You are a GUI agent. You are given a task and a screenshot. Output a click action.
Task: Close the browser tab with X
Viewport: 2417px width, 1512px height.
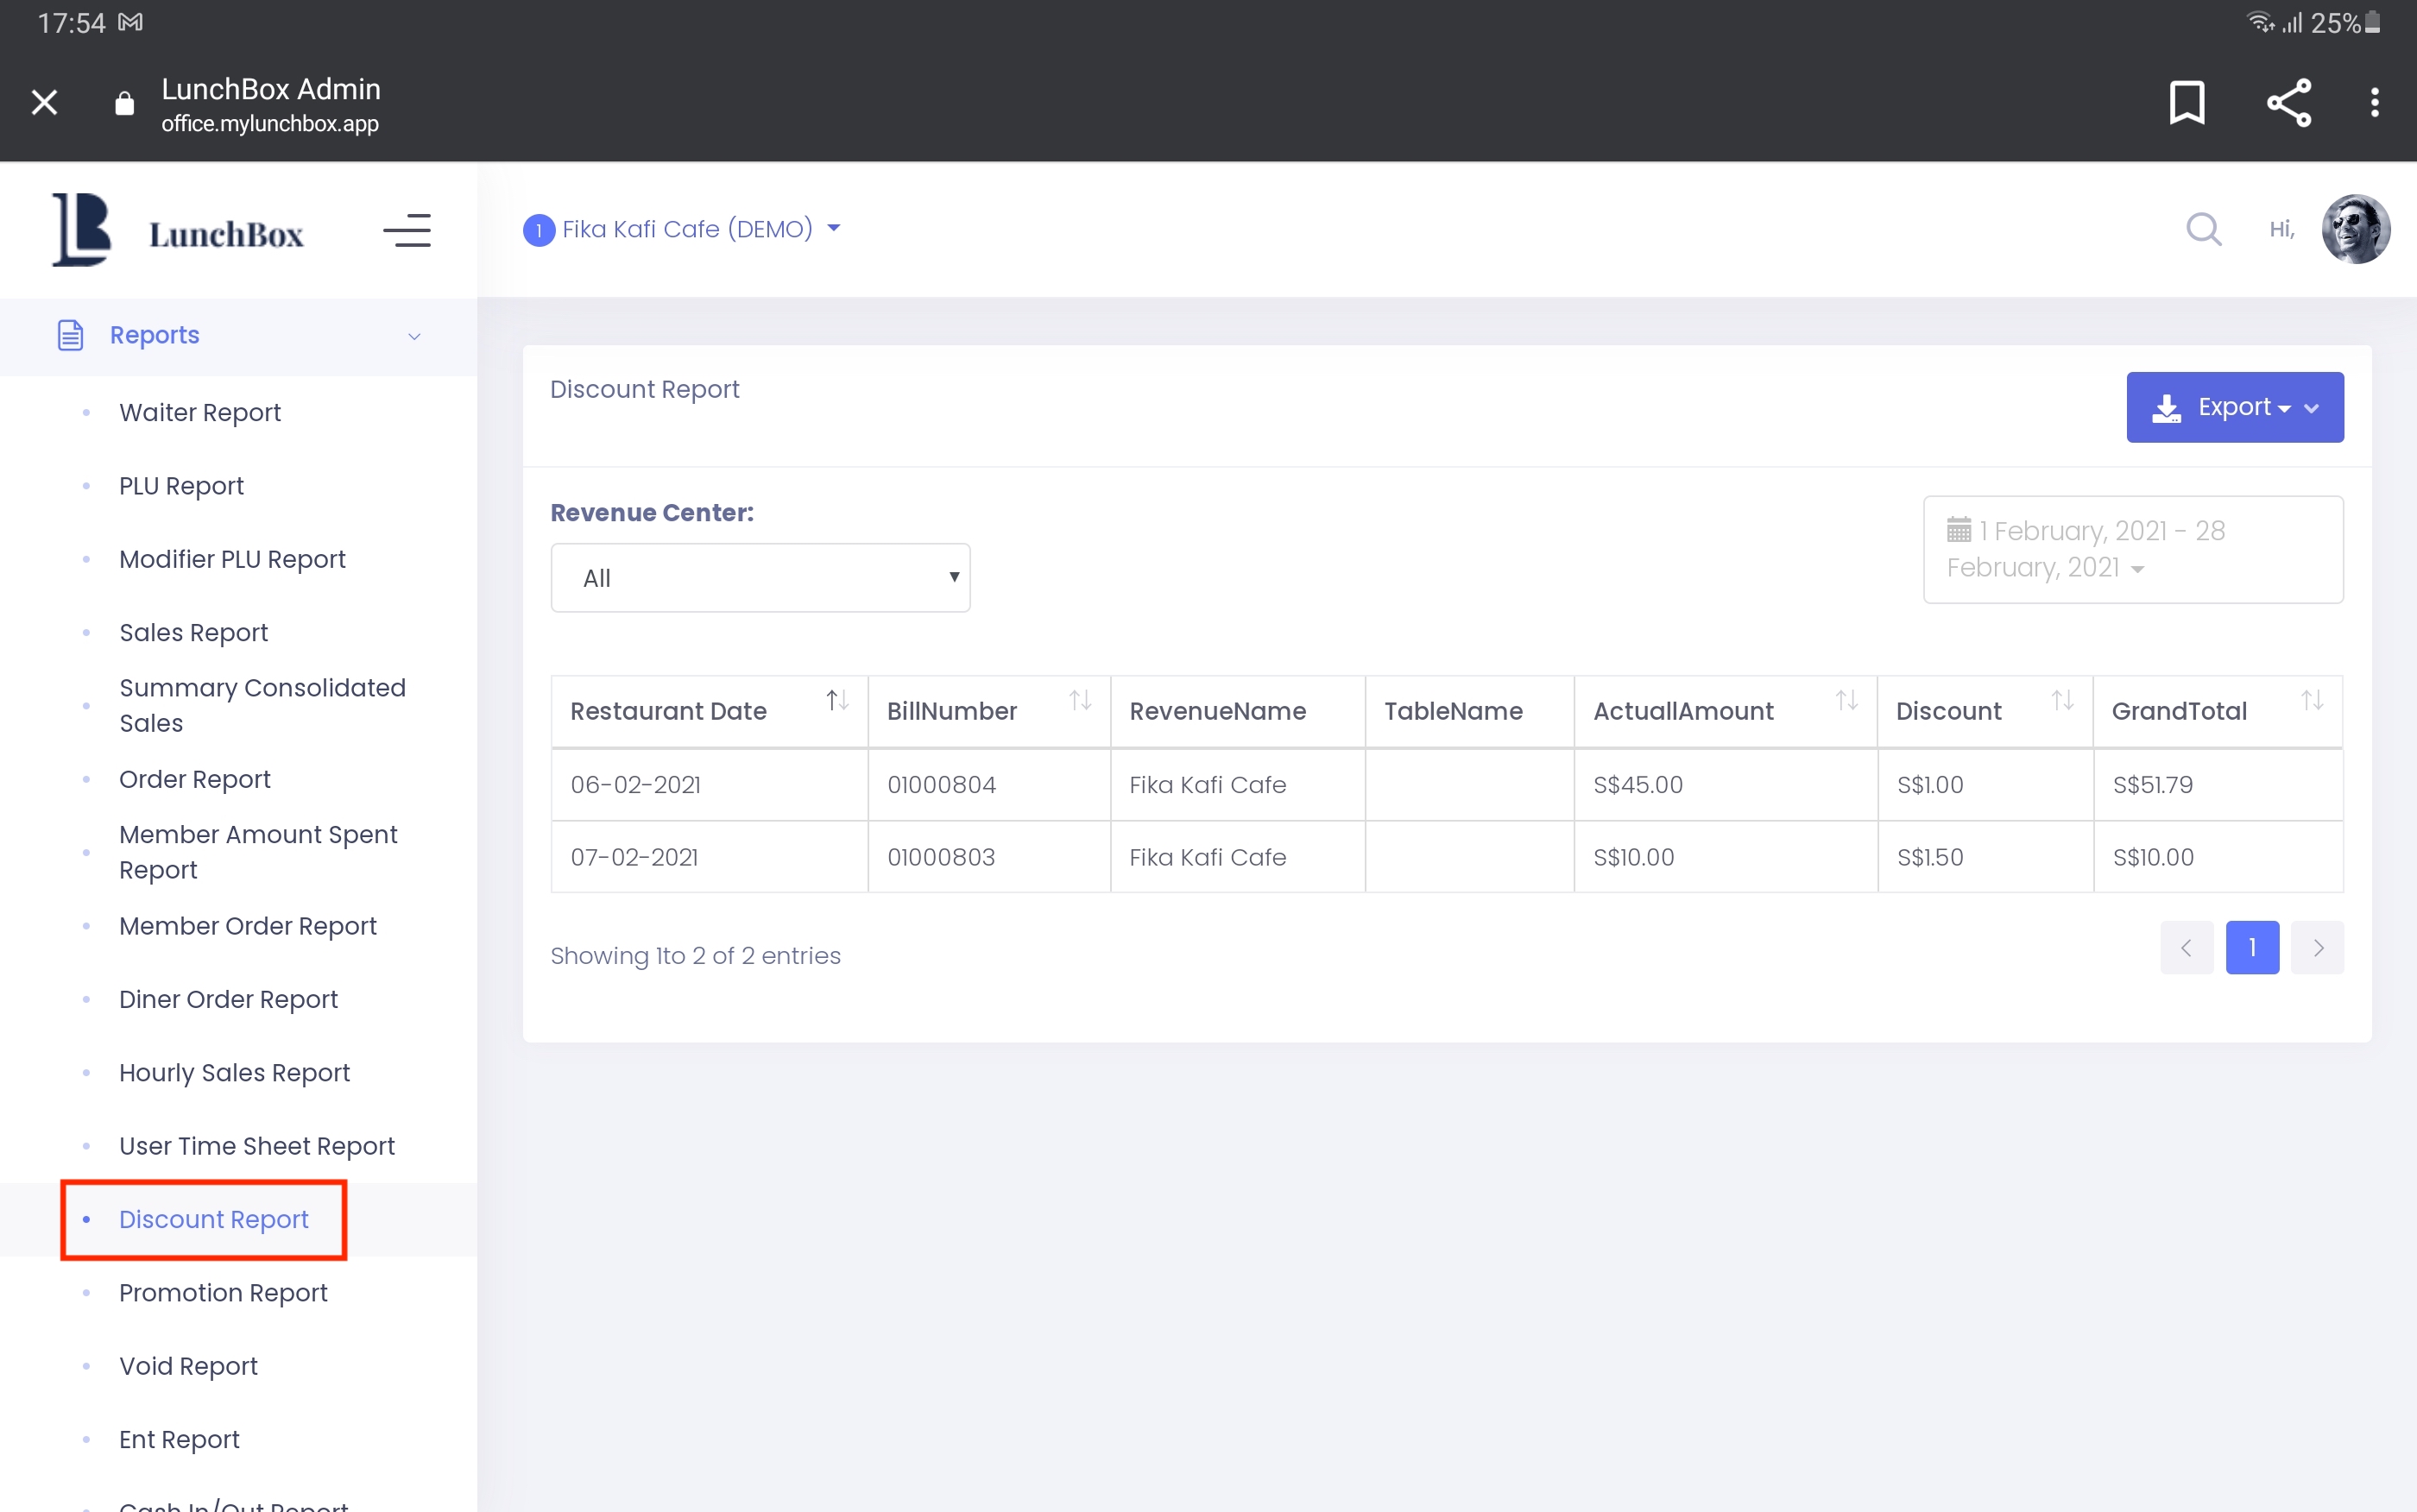[x=44, y=102]
